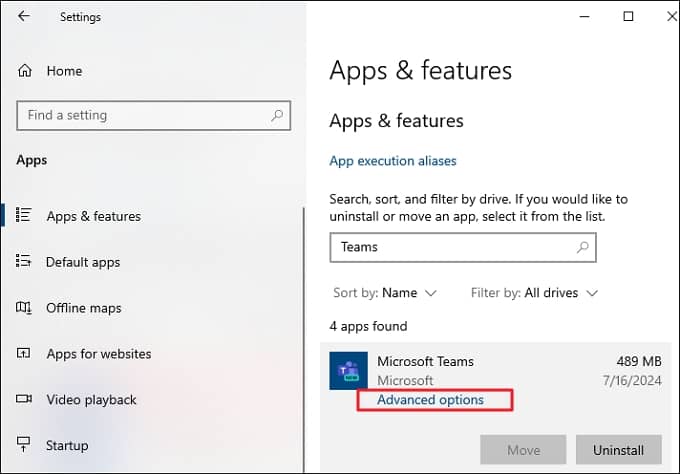Open the Startup apps section
Viewport: 680px width, 474px height.
point(67,446)
